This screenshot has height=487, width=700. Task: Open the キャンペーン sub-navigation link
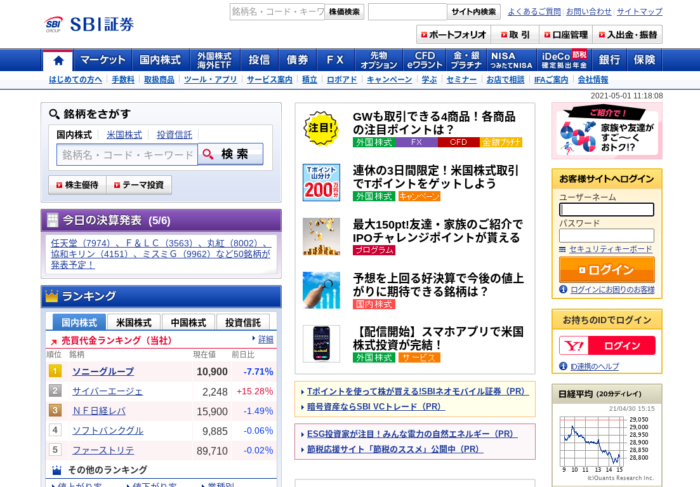(x=389, y=79)
